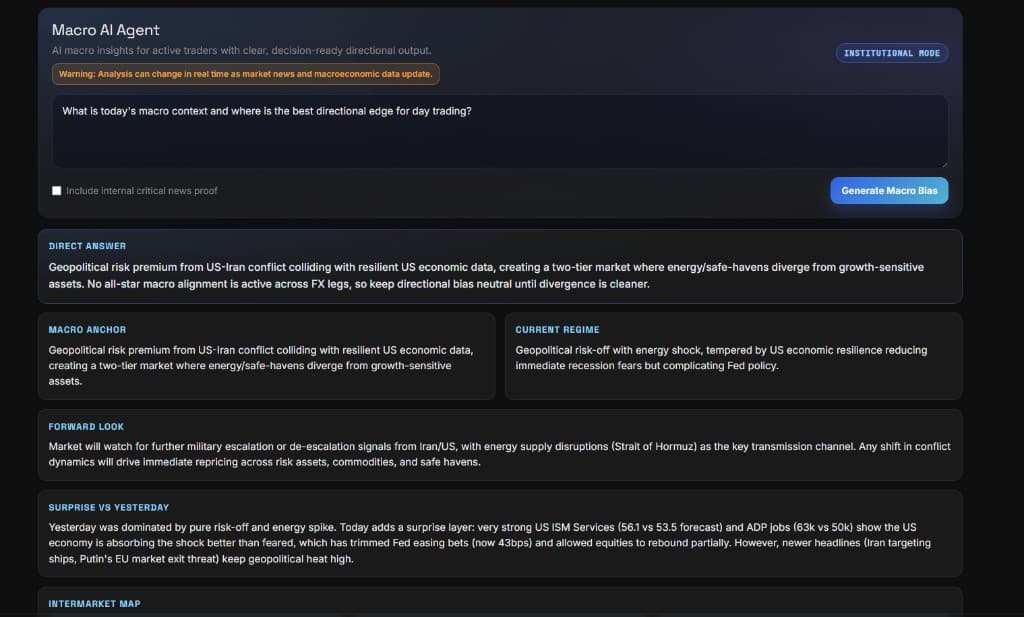Click the orange real-time analysis warning banner
The height and width of the screenshot is (617, 1024).
point(245,74)
